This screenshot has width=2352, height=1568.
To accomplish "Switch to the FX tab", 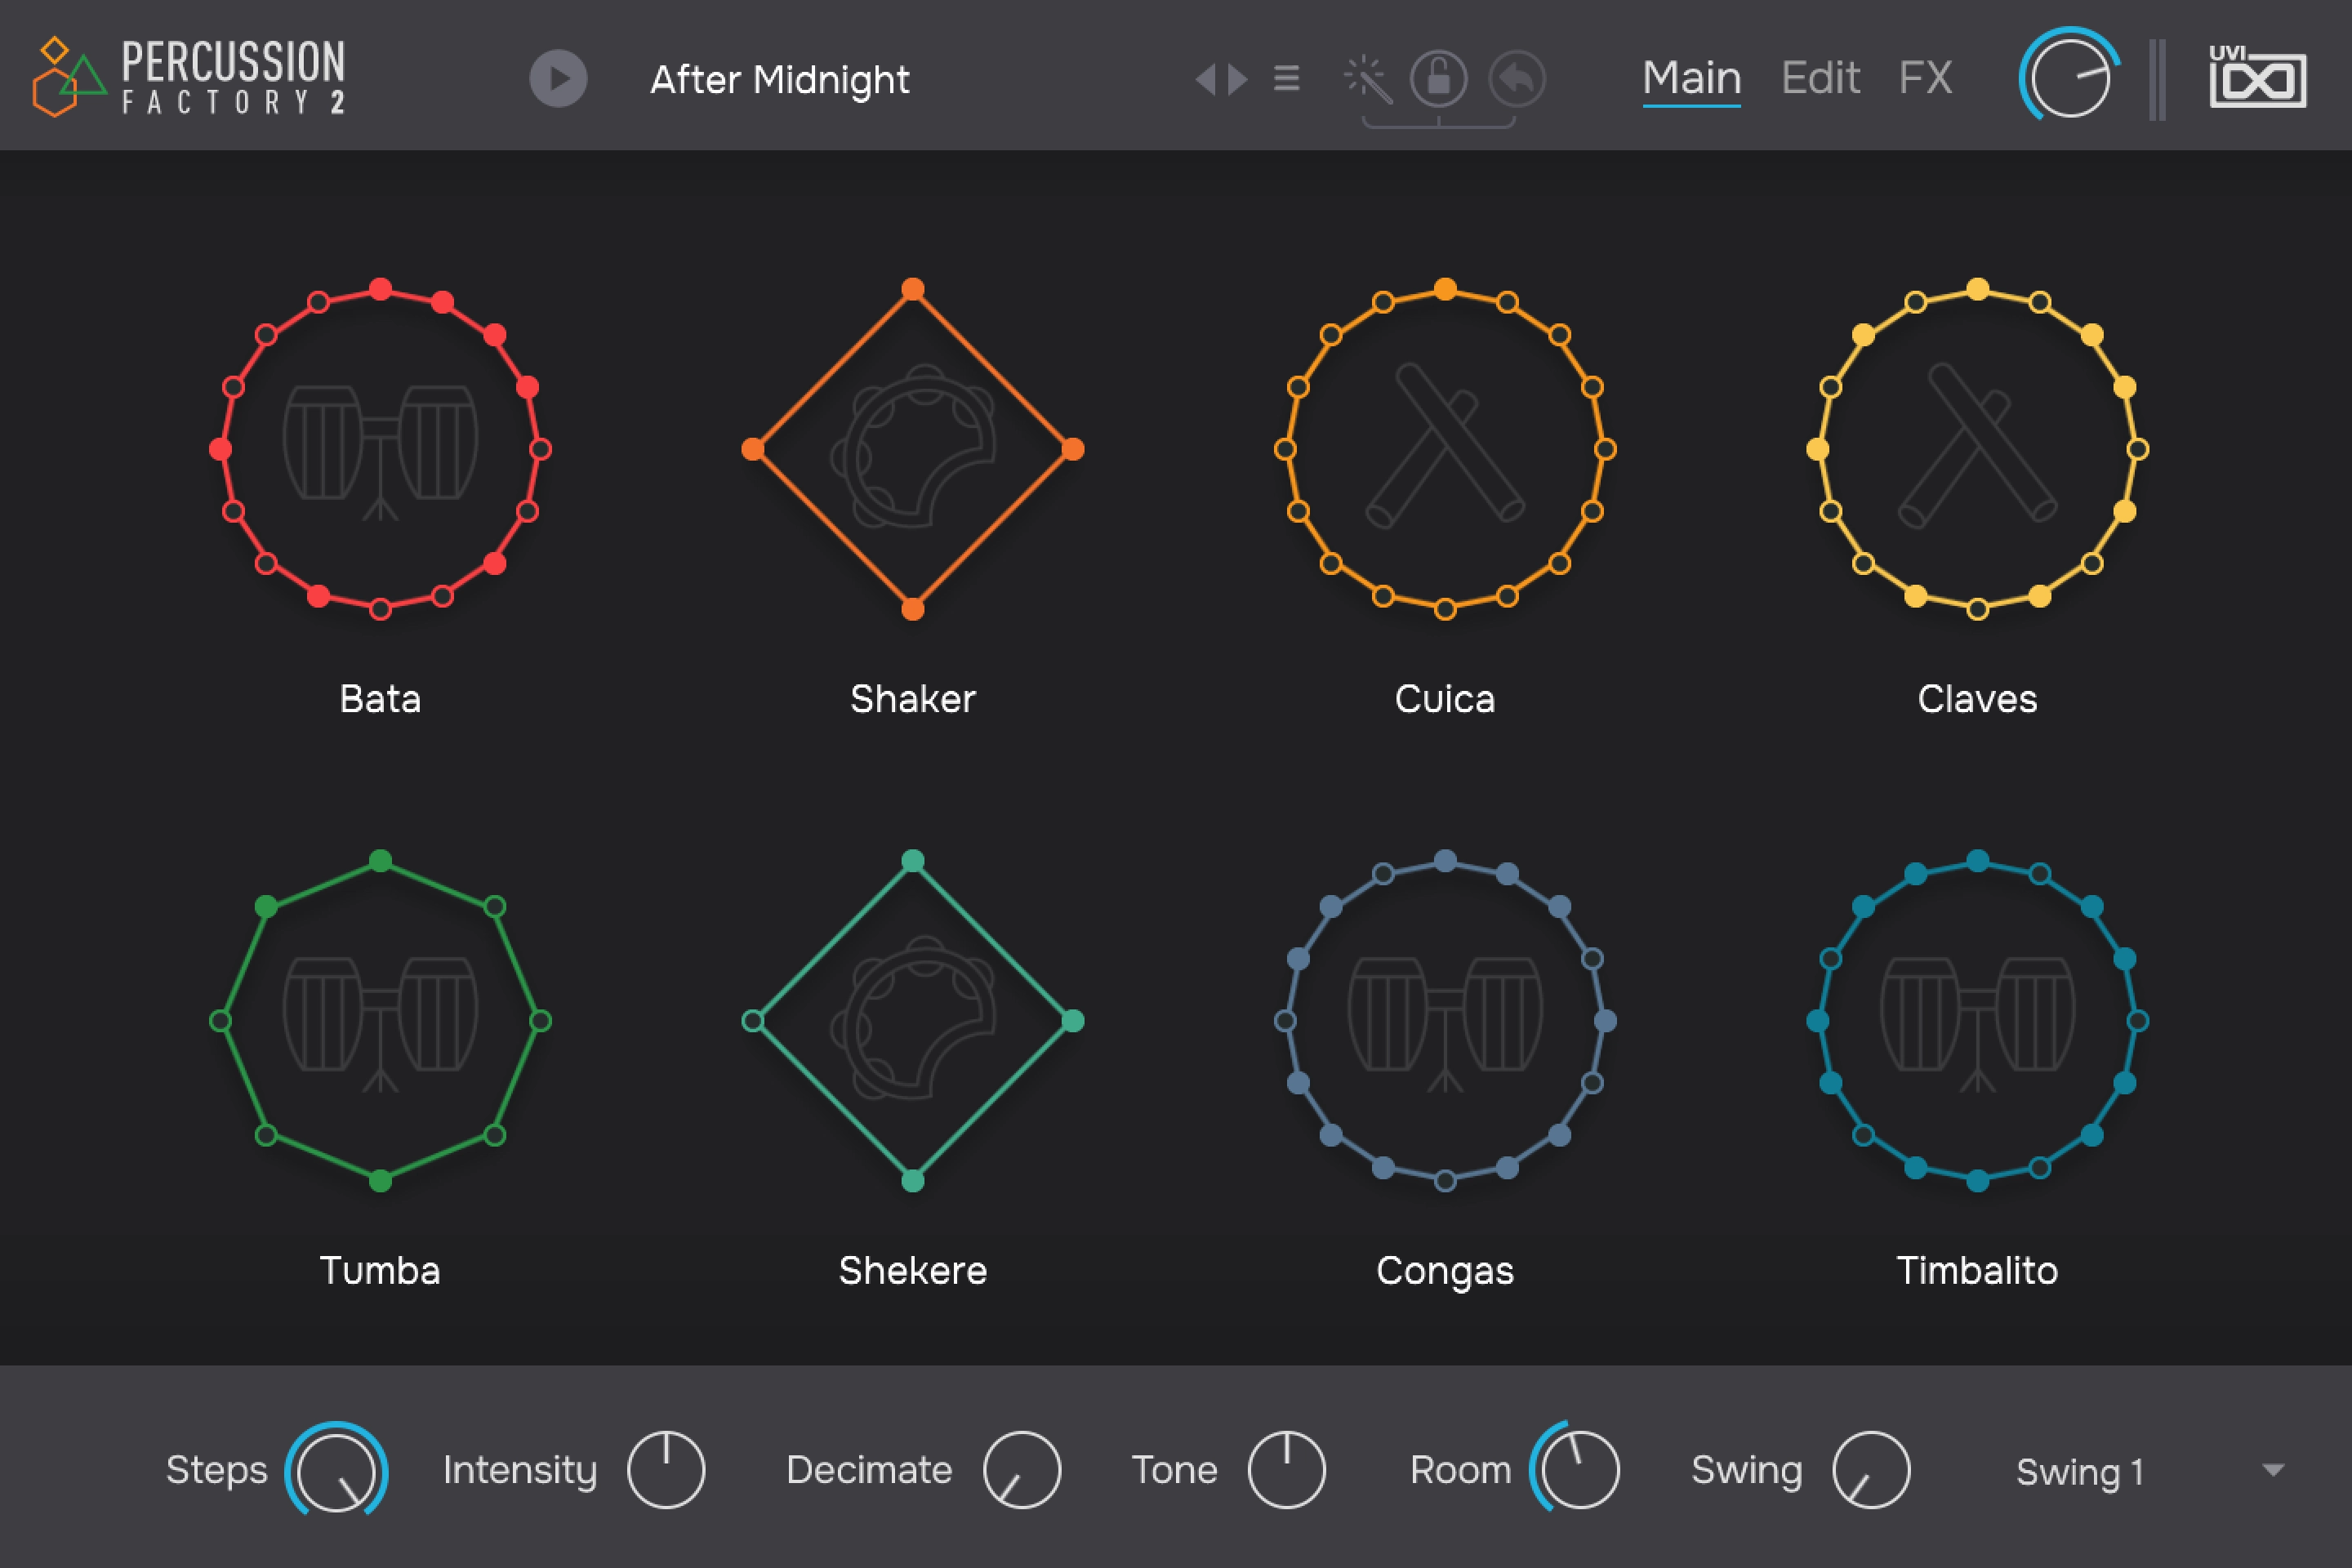I will [1925, 77].
